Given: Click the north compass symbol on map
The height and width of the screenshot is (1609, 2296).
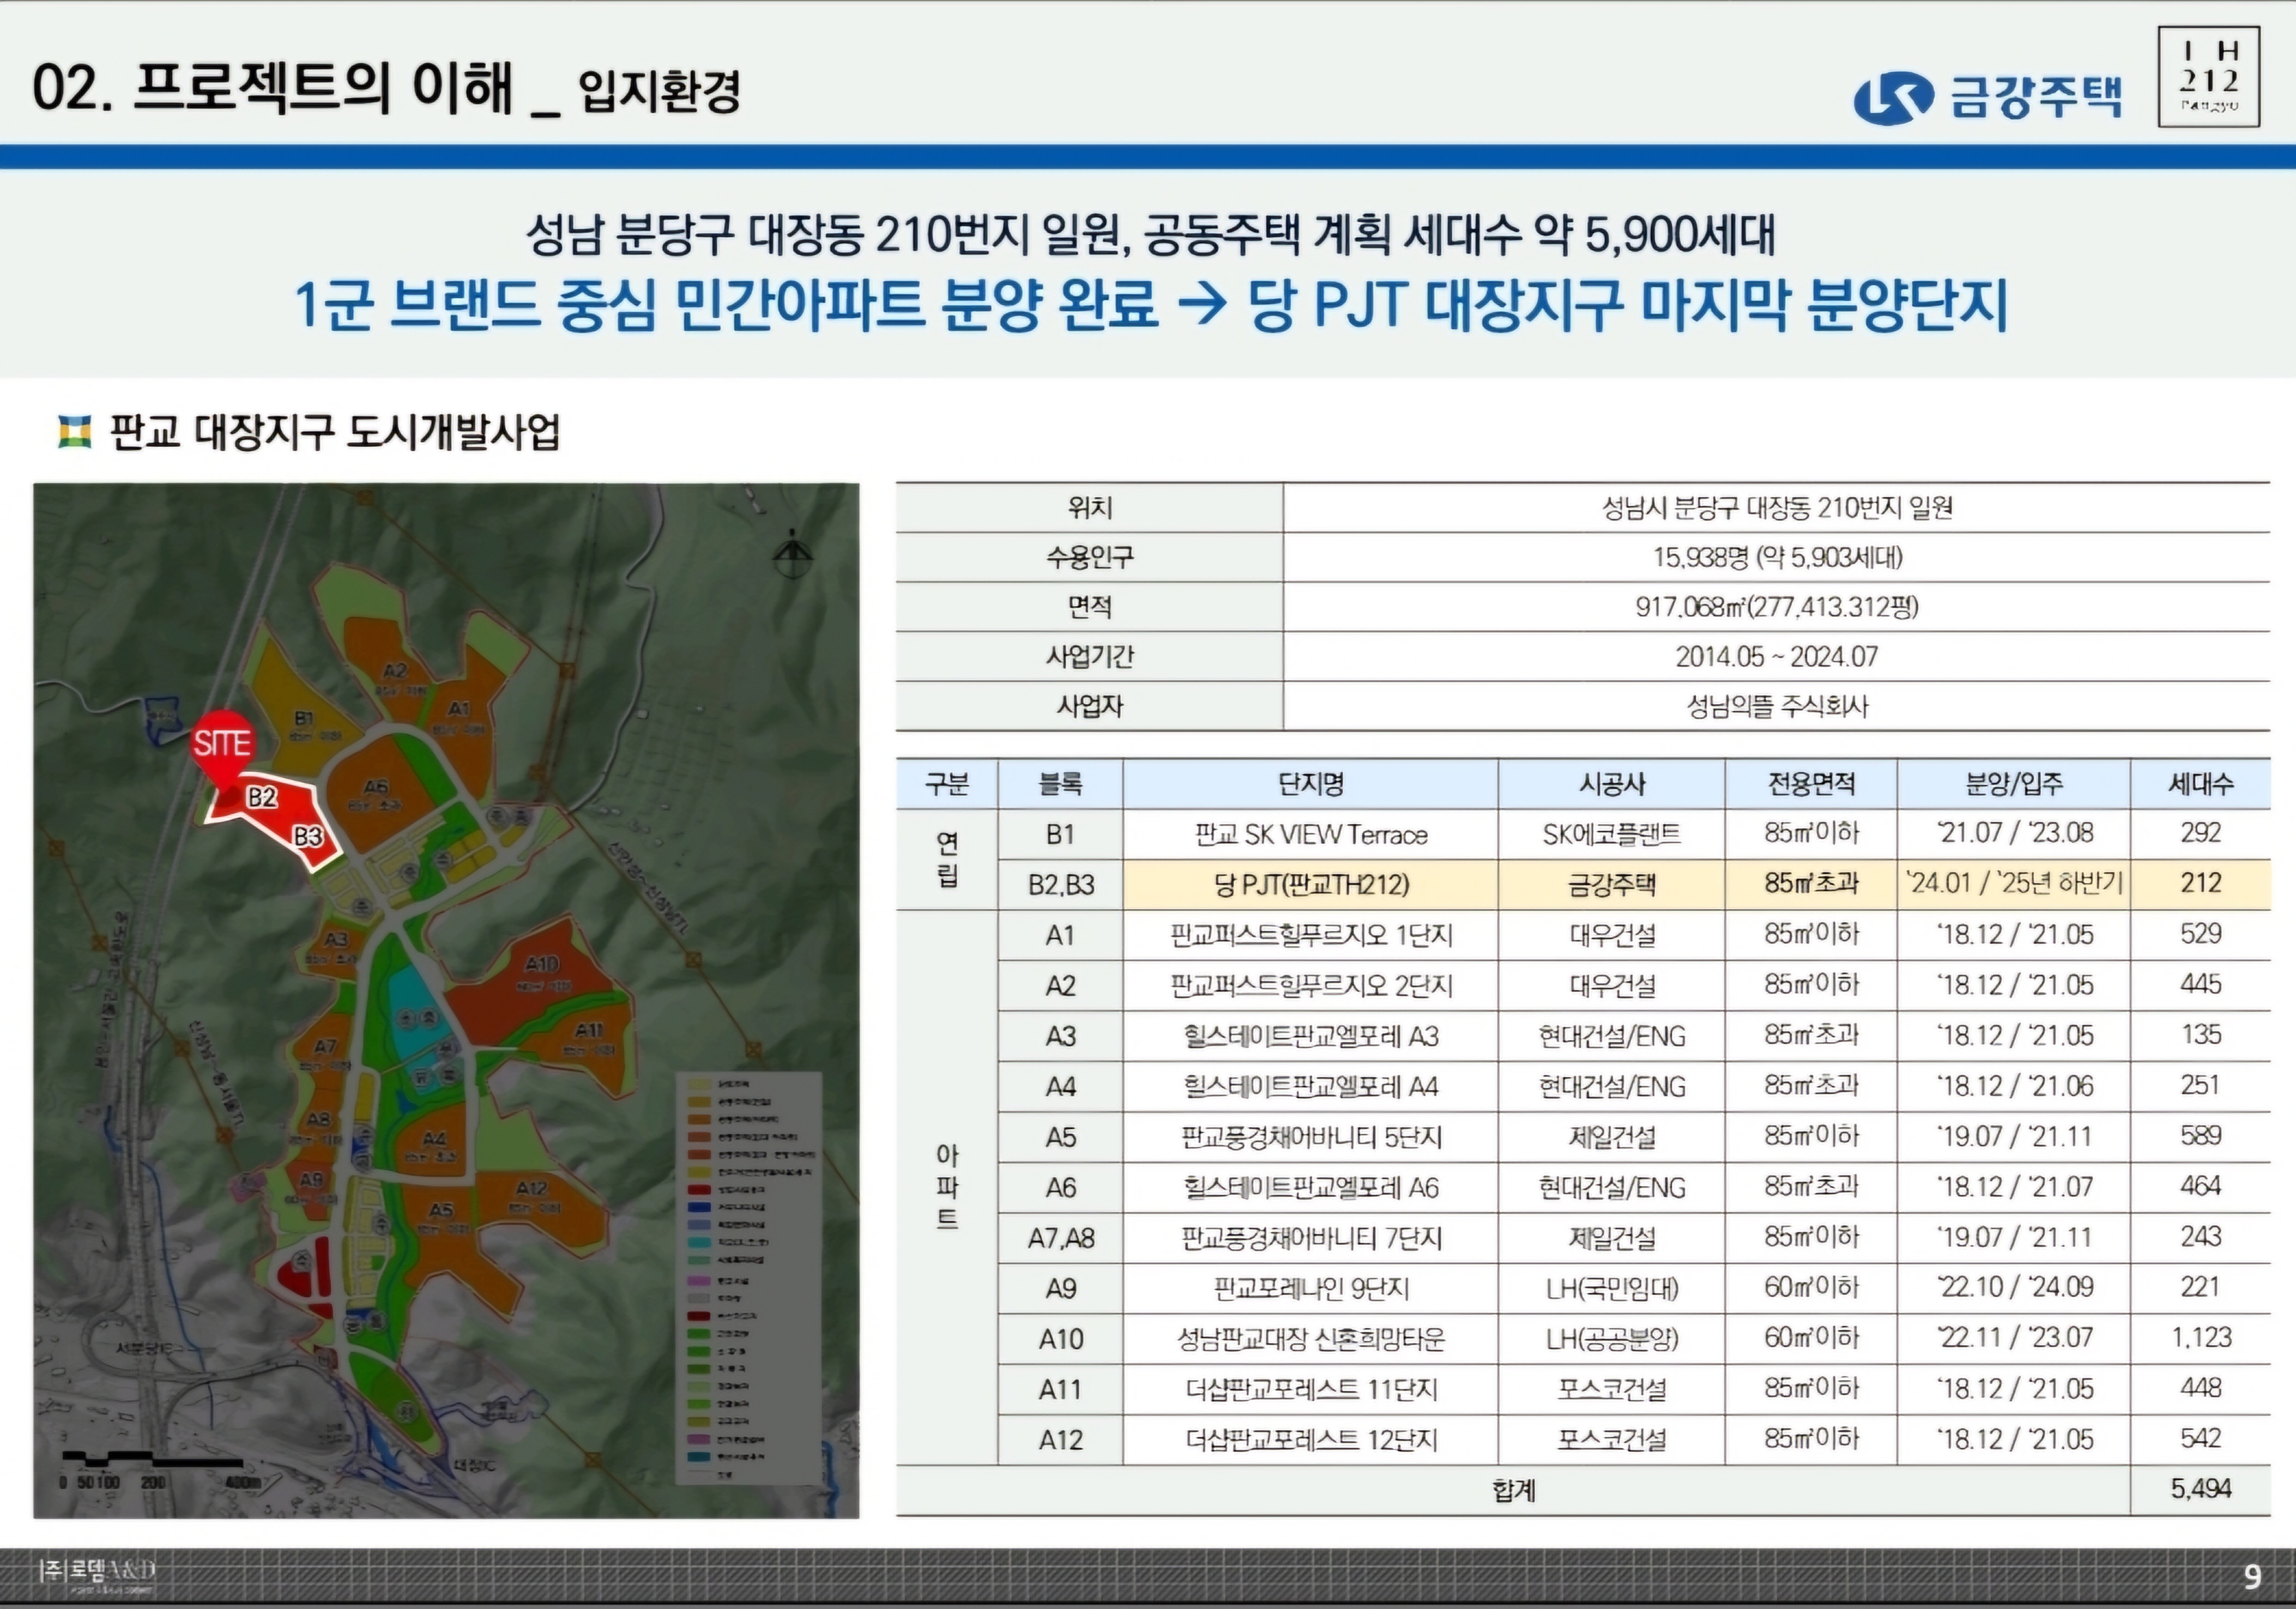Looking at the screenshot, I should coord(793,555).
